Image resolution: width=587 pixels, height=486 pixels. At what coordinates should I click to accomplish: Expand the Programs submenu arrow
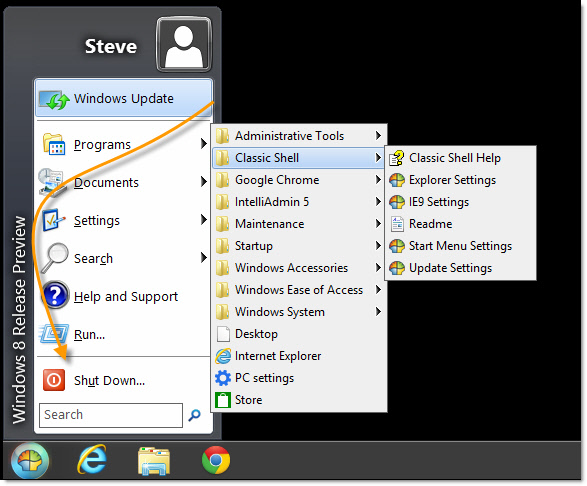pyautogui.click(x=203, y=143)
